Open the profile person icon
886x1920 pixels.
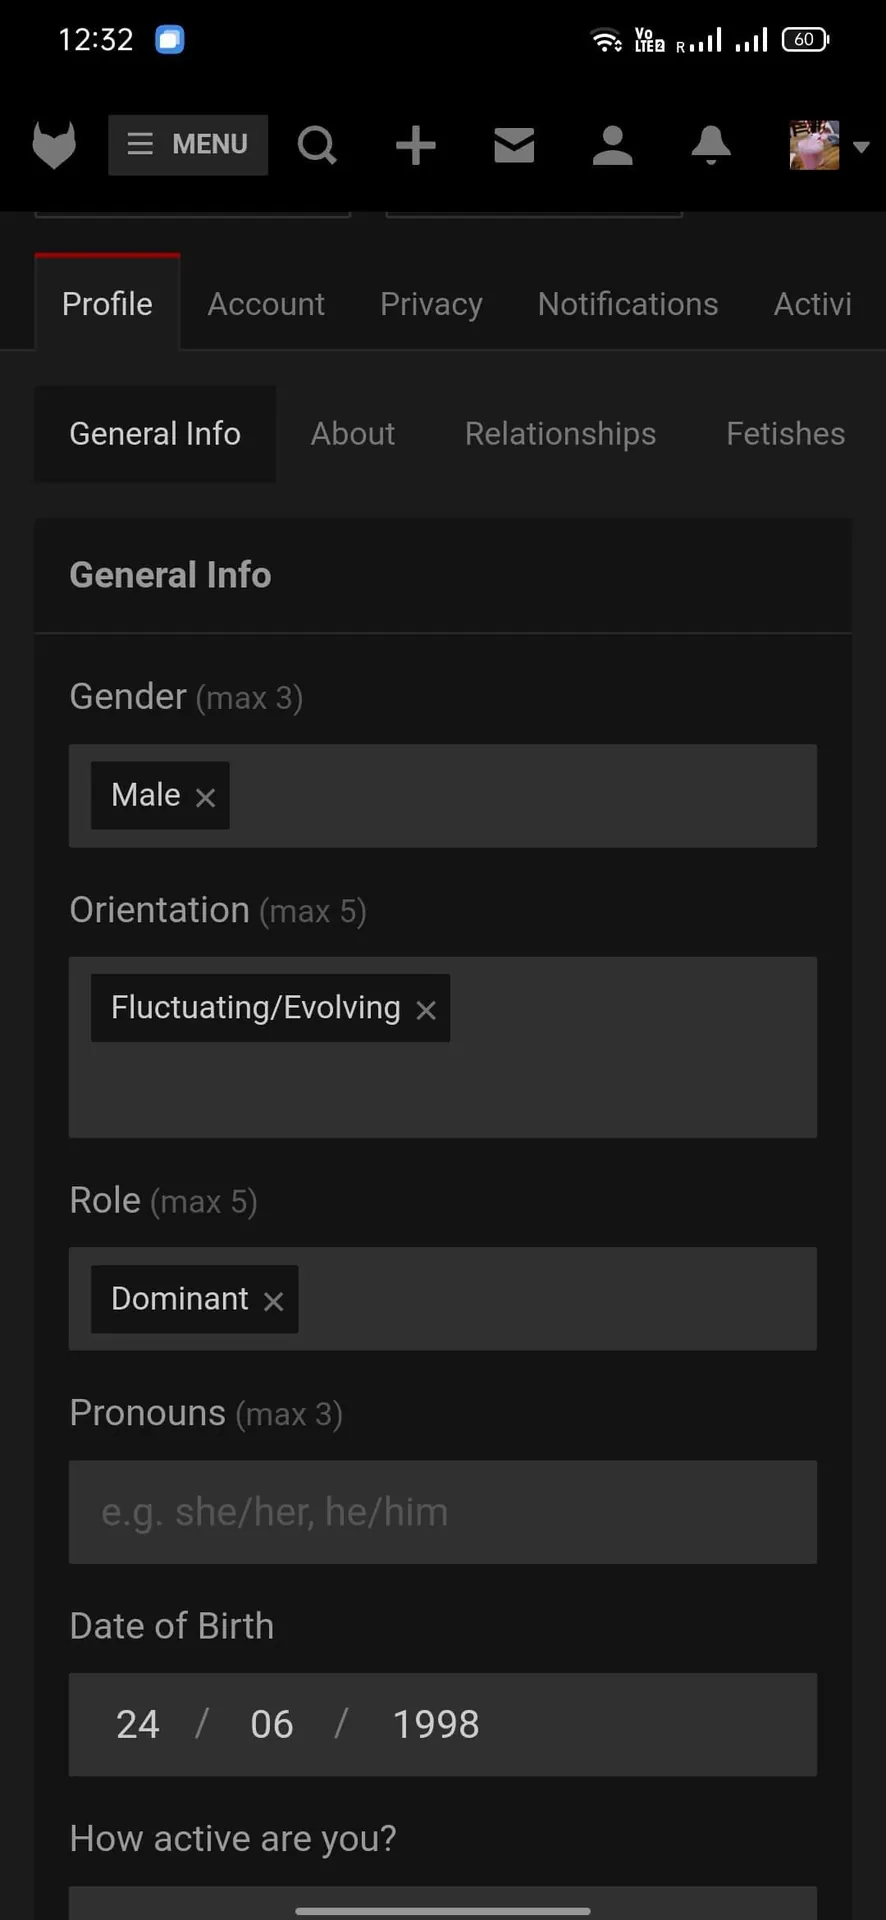(x=612, y=146)
